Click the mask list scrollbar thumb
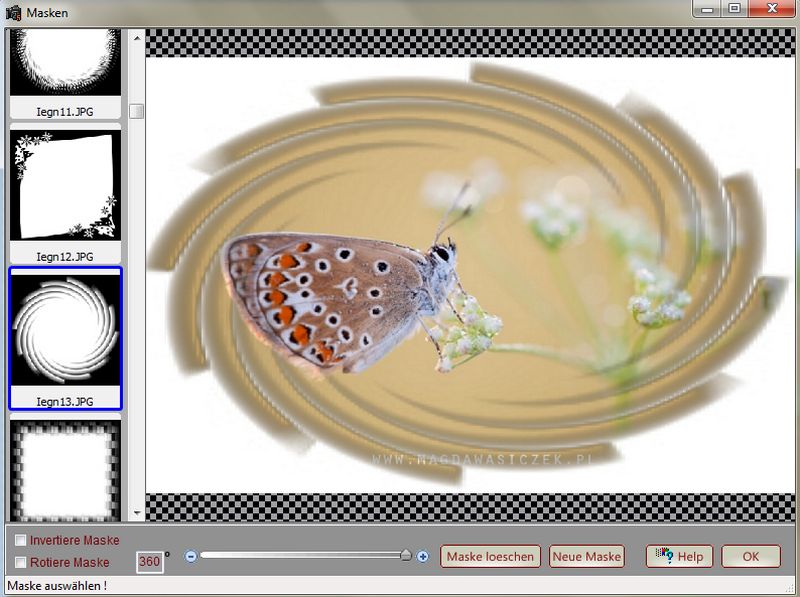 [x=136, y=111]
